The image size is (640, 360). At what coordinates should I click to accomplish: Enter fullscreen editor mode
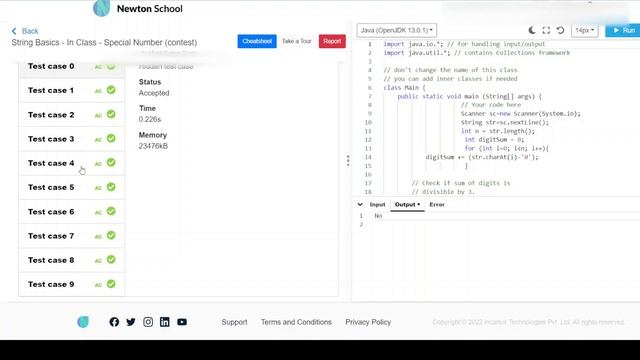(546, 30)
